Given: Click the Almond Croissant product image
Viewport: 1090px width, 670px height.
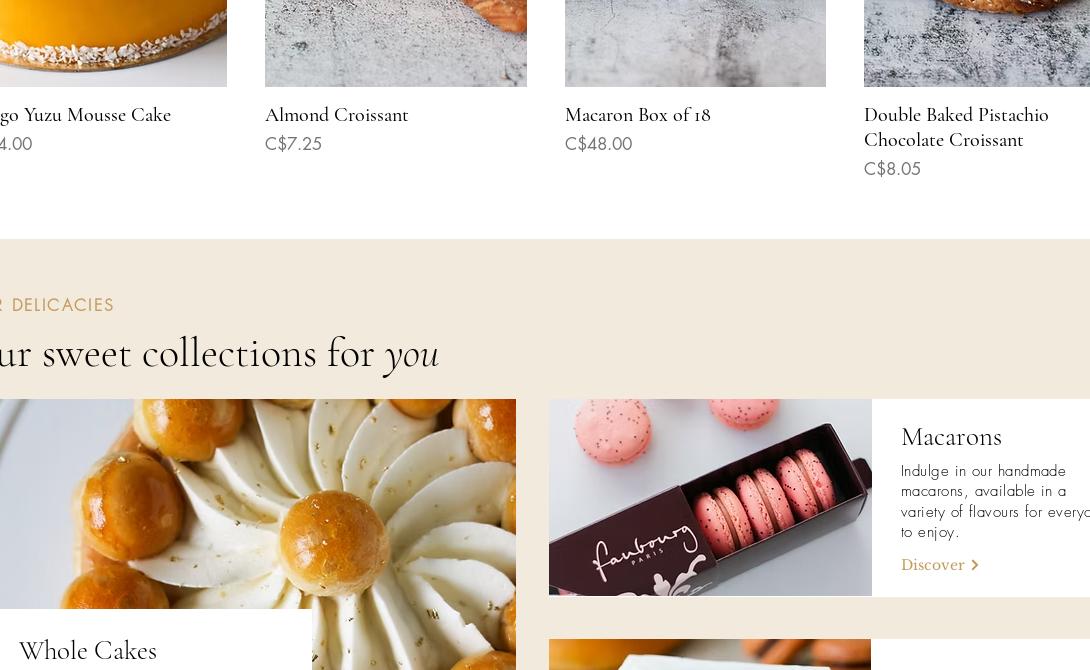Looking at the screenshot, I should click(x=396, y=43).
